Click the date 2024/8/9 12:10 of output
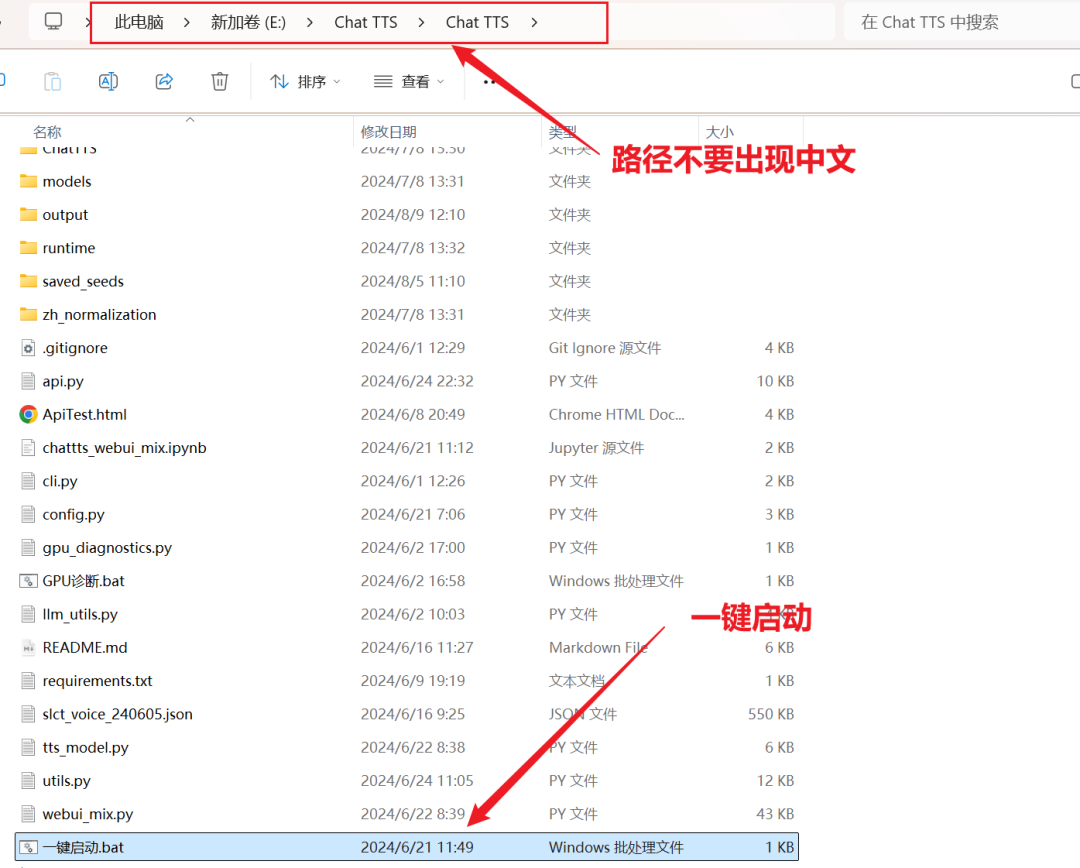1080x868 pixels. (x=413, y=214)
